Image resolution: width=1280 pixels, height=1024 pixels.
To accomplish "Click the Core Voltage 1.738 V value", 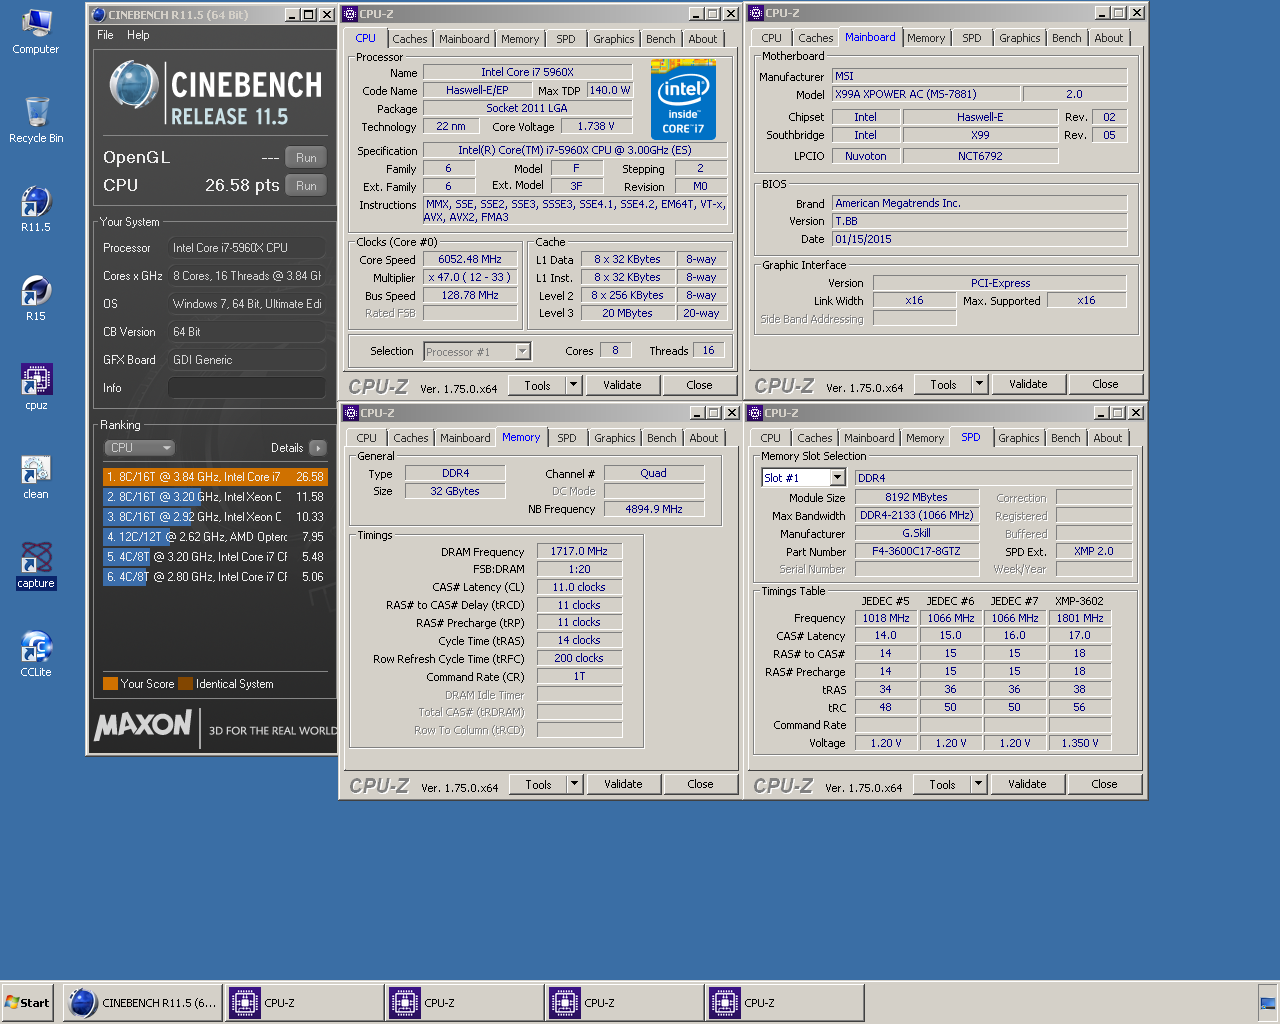I will (x=596, y=126).
